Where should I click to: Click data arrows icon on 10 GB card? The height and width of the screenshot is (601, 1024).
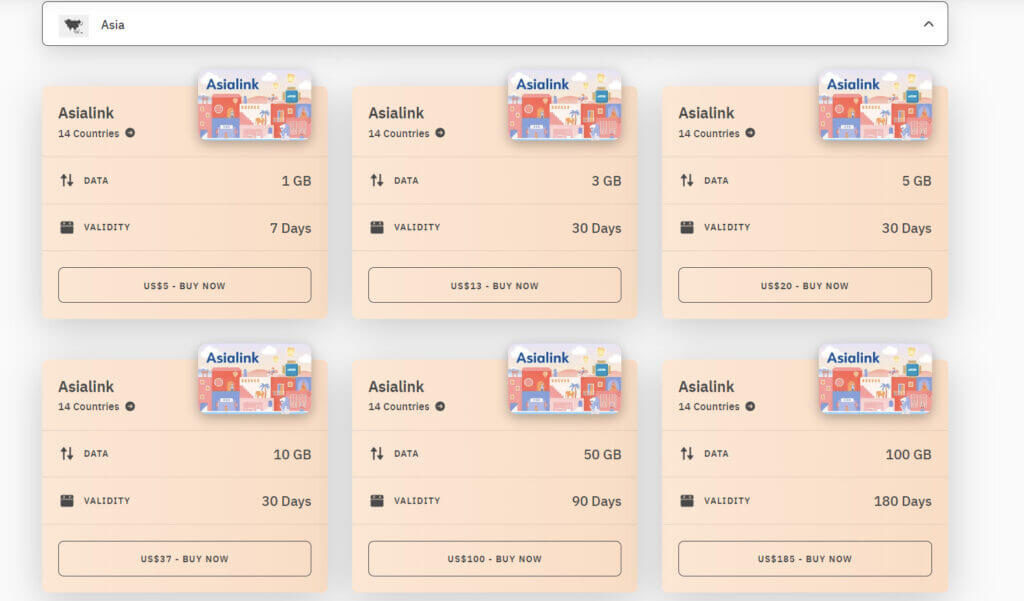[67, 453]
